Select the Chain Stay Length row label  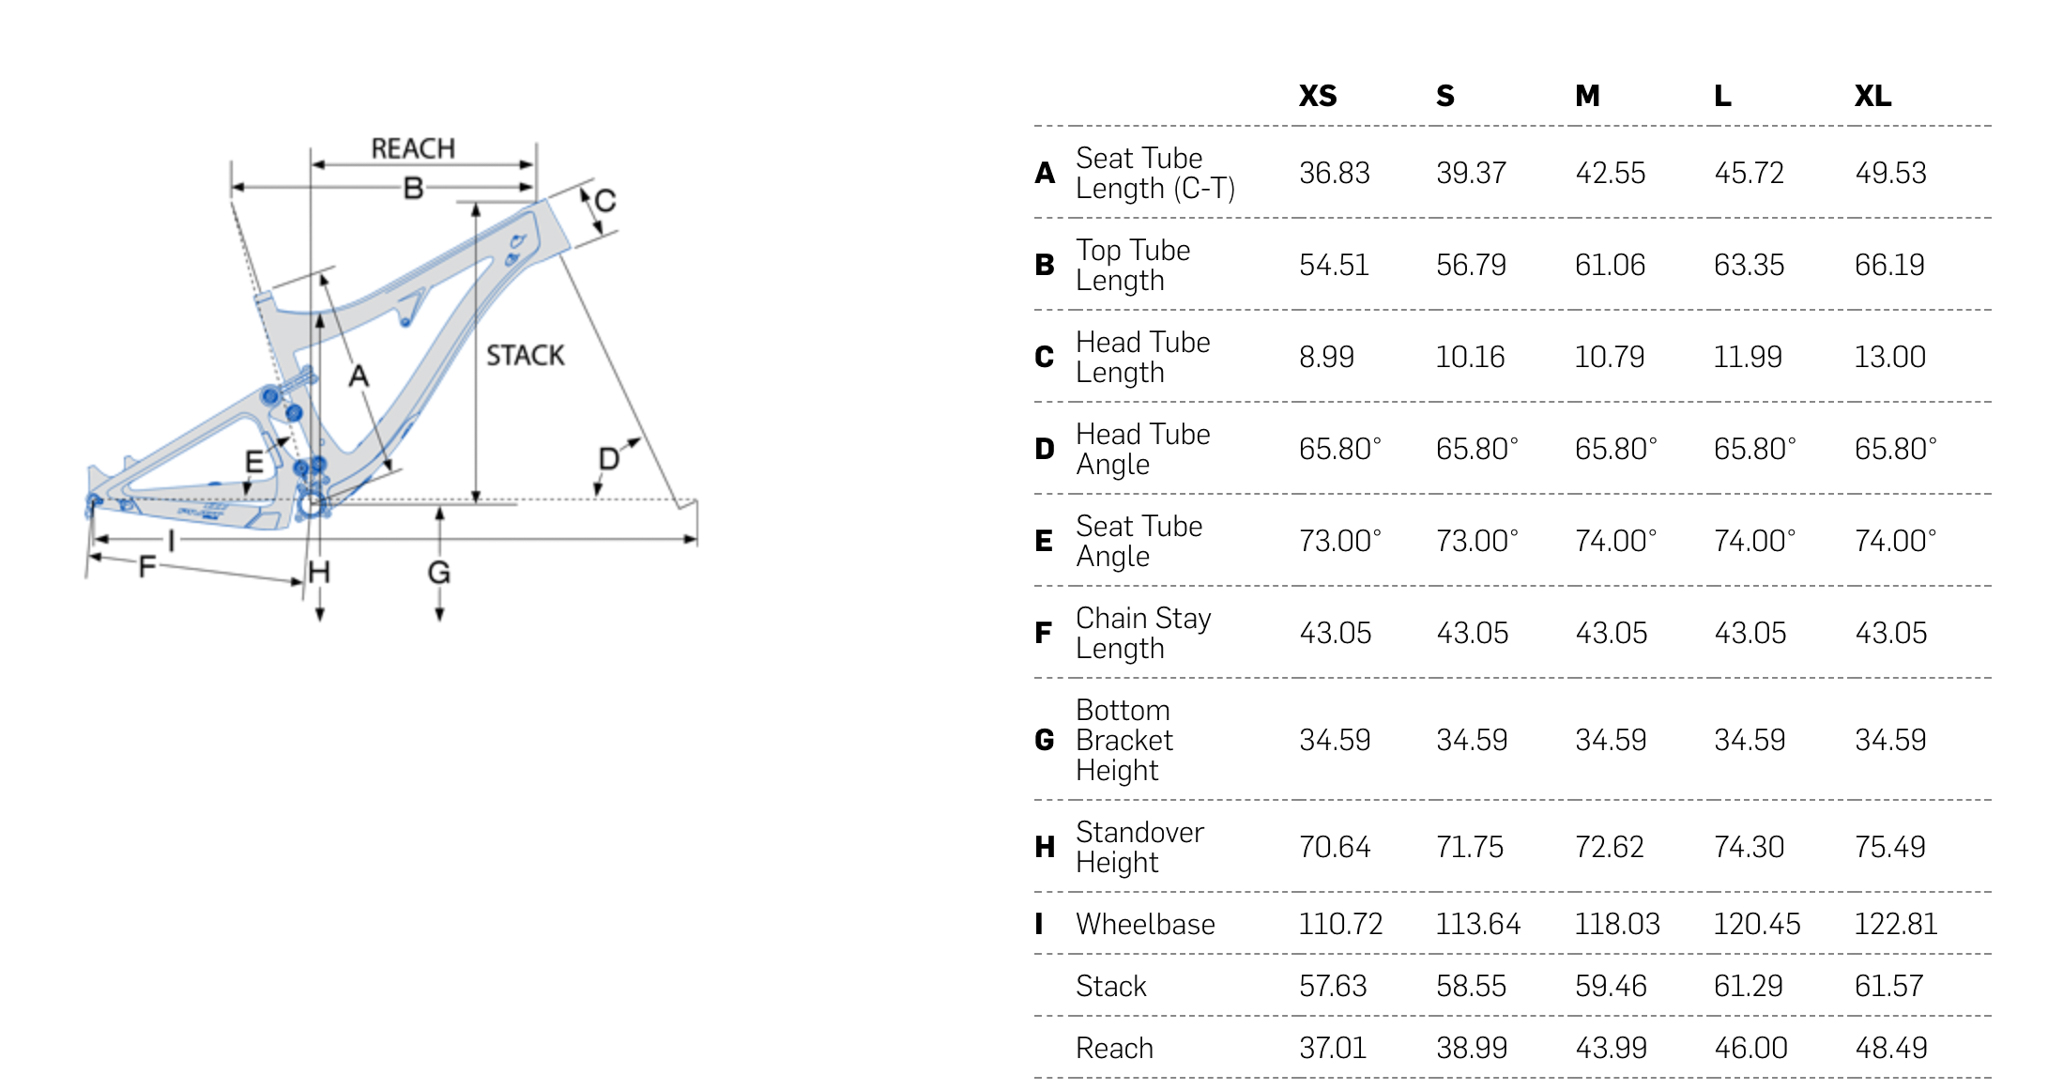pyautogui.click(x=1143, y=633)
